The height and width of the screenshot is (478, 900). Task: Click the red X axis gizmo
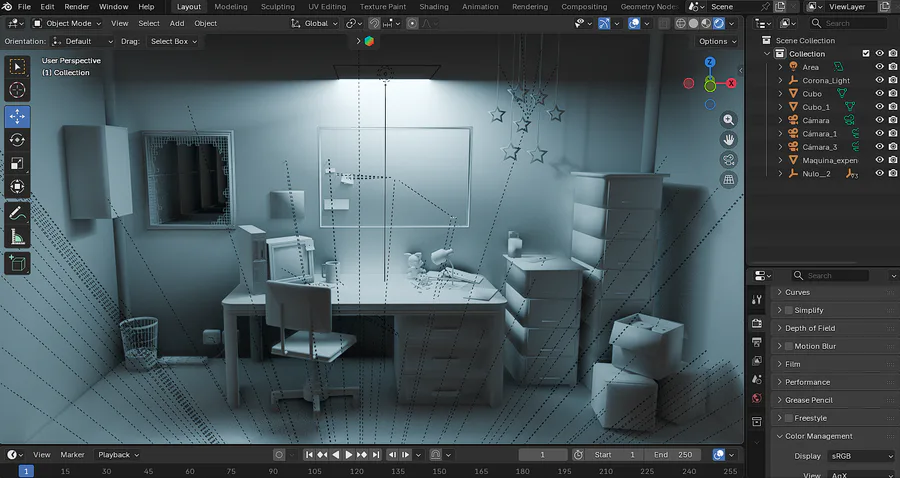(731, 83)
